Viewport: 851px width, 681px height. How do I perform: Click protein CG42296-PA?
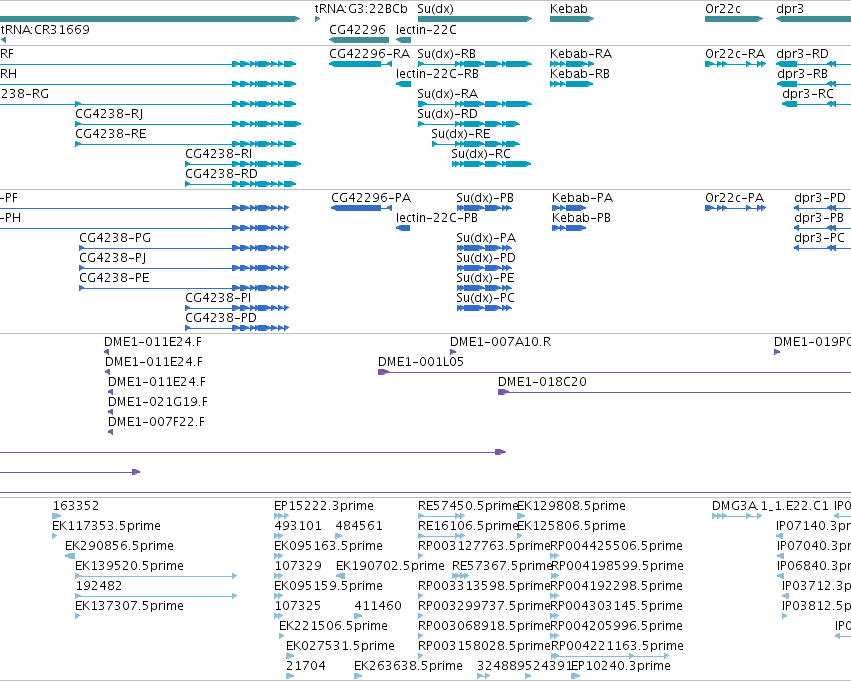(371, 198)
